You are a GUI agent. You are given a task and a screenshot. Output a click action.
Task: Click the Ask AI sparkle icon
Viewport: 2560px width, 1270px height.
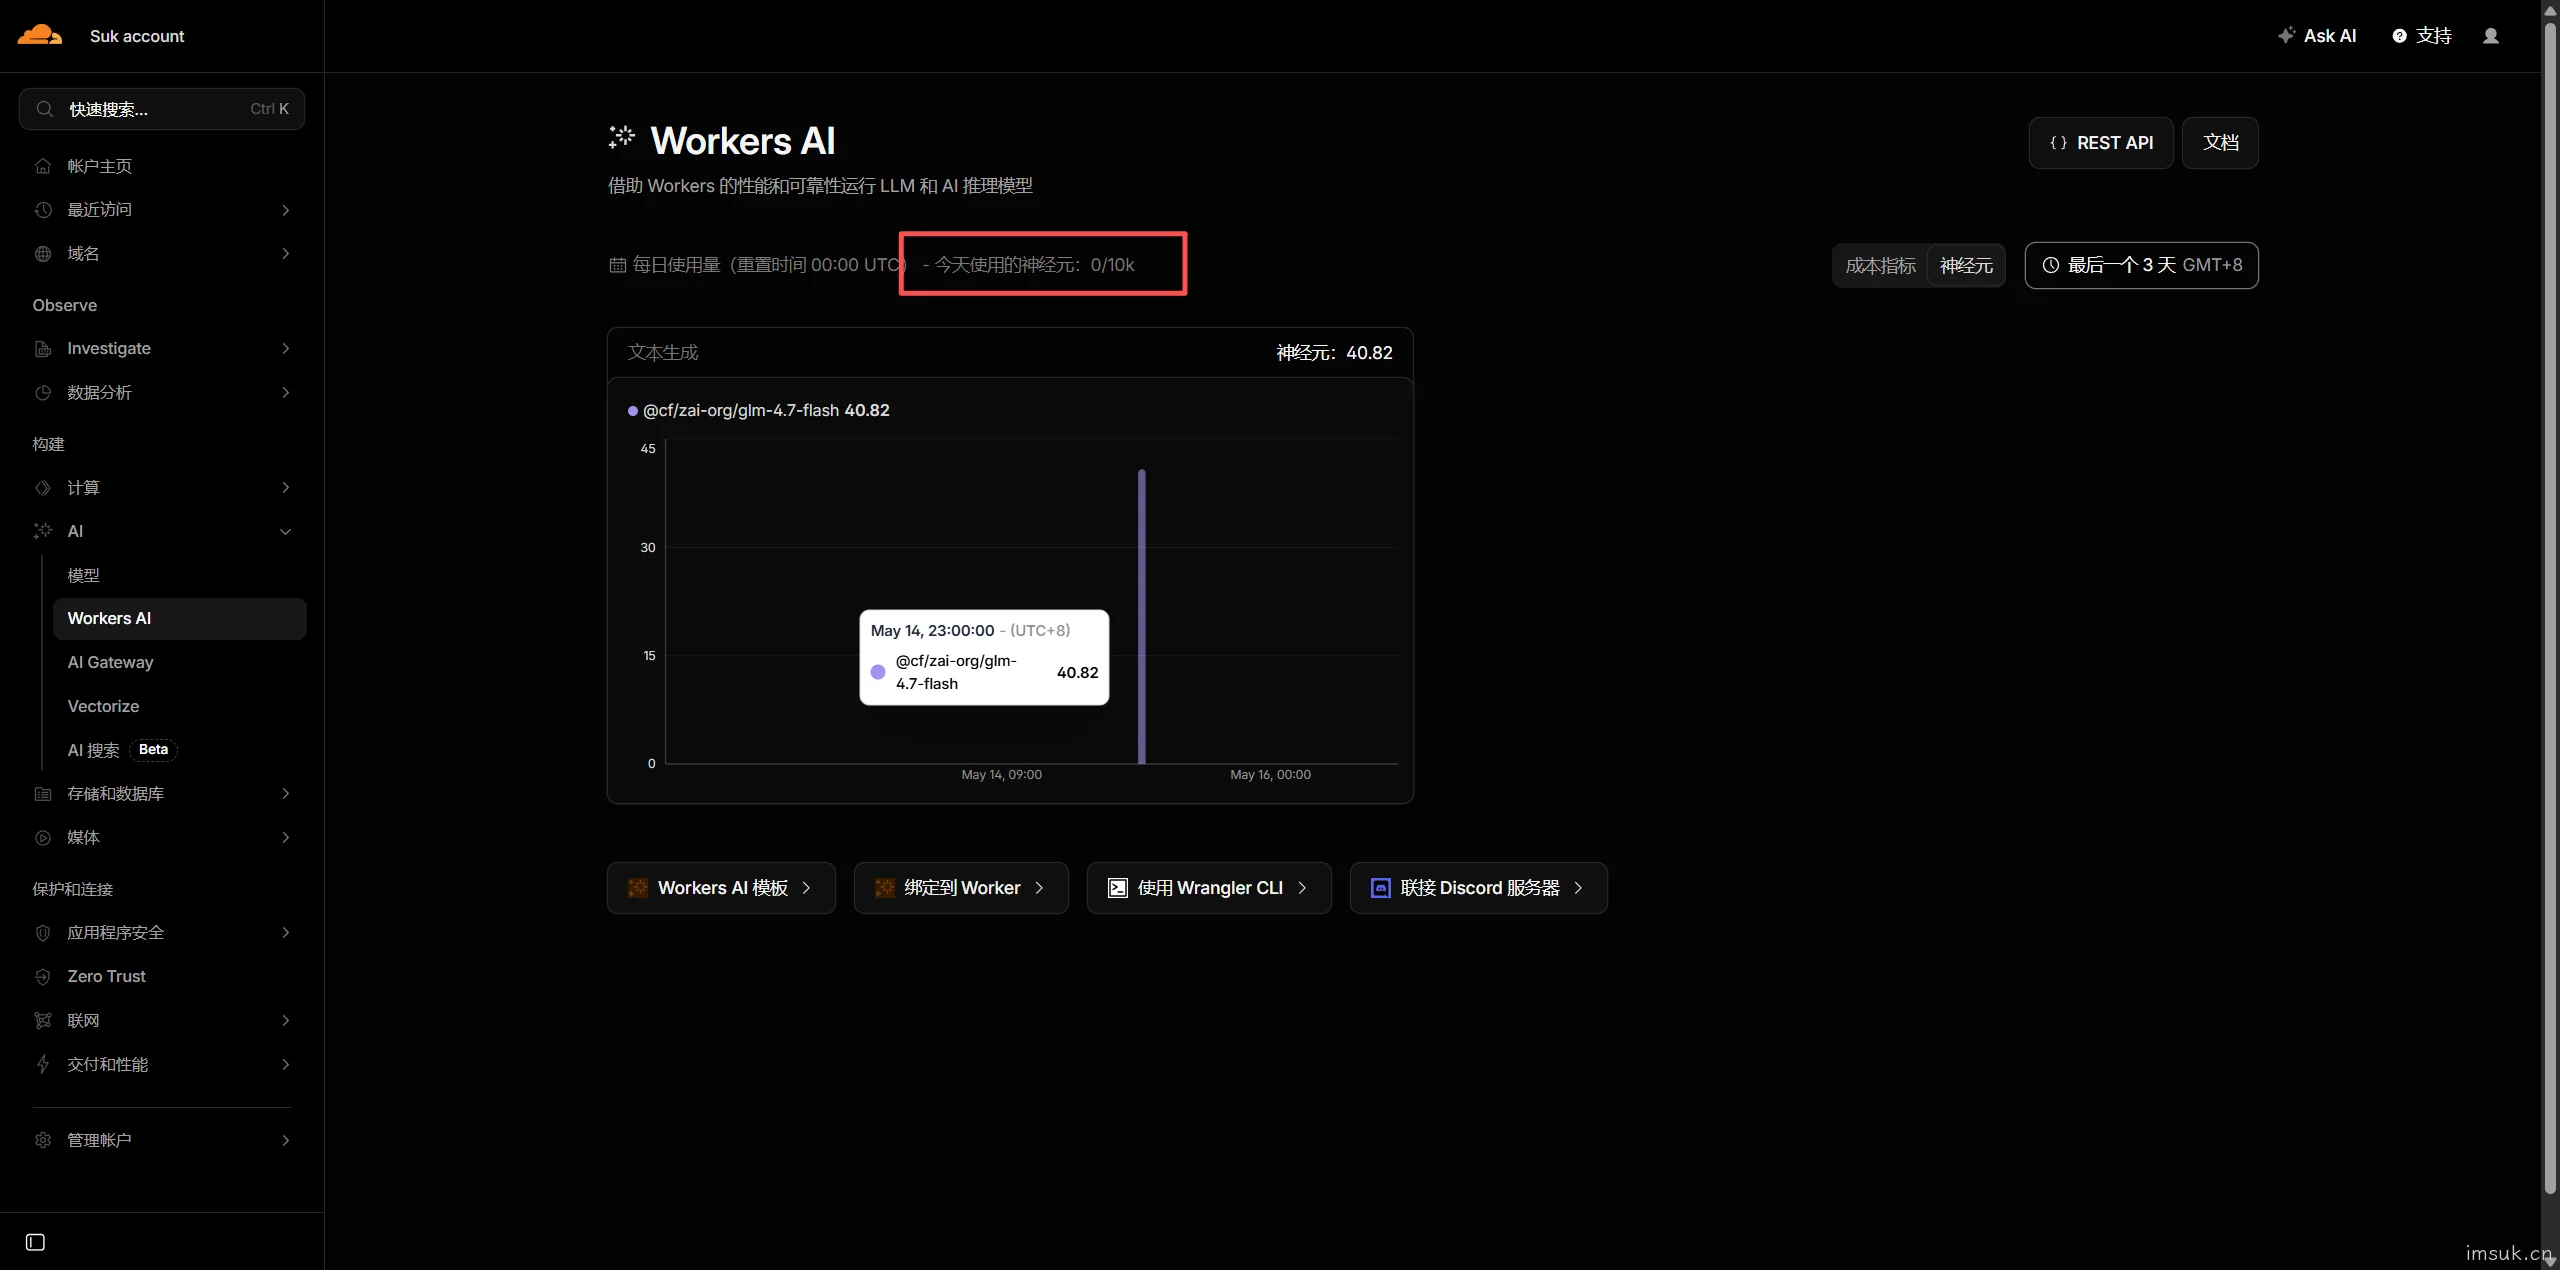(2286, 35)
